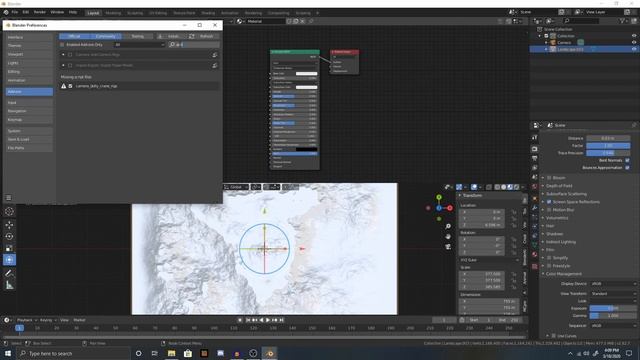Toggle Bent Normals checkbox
This screenshot has width=640, height=360.
[627, 160]
